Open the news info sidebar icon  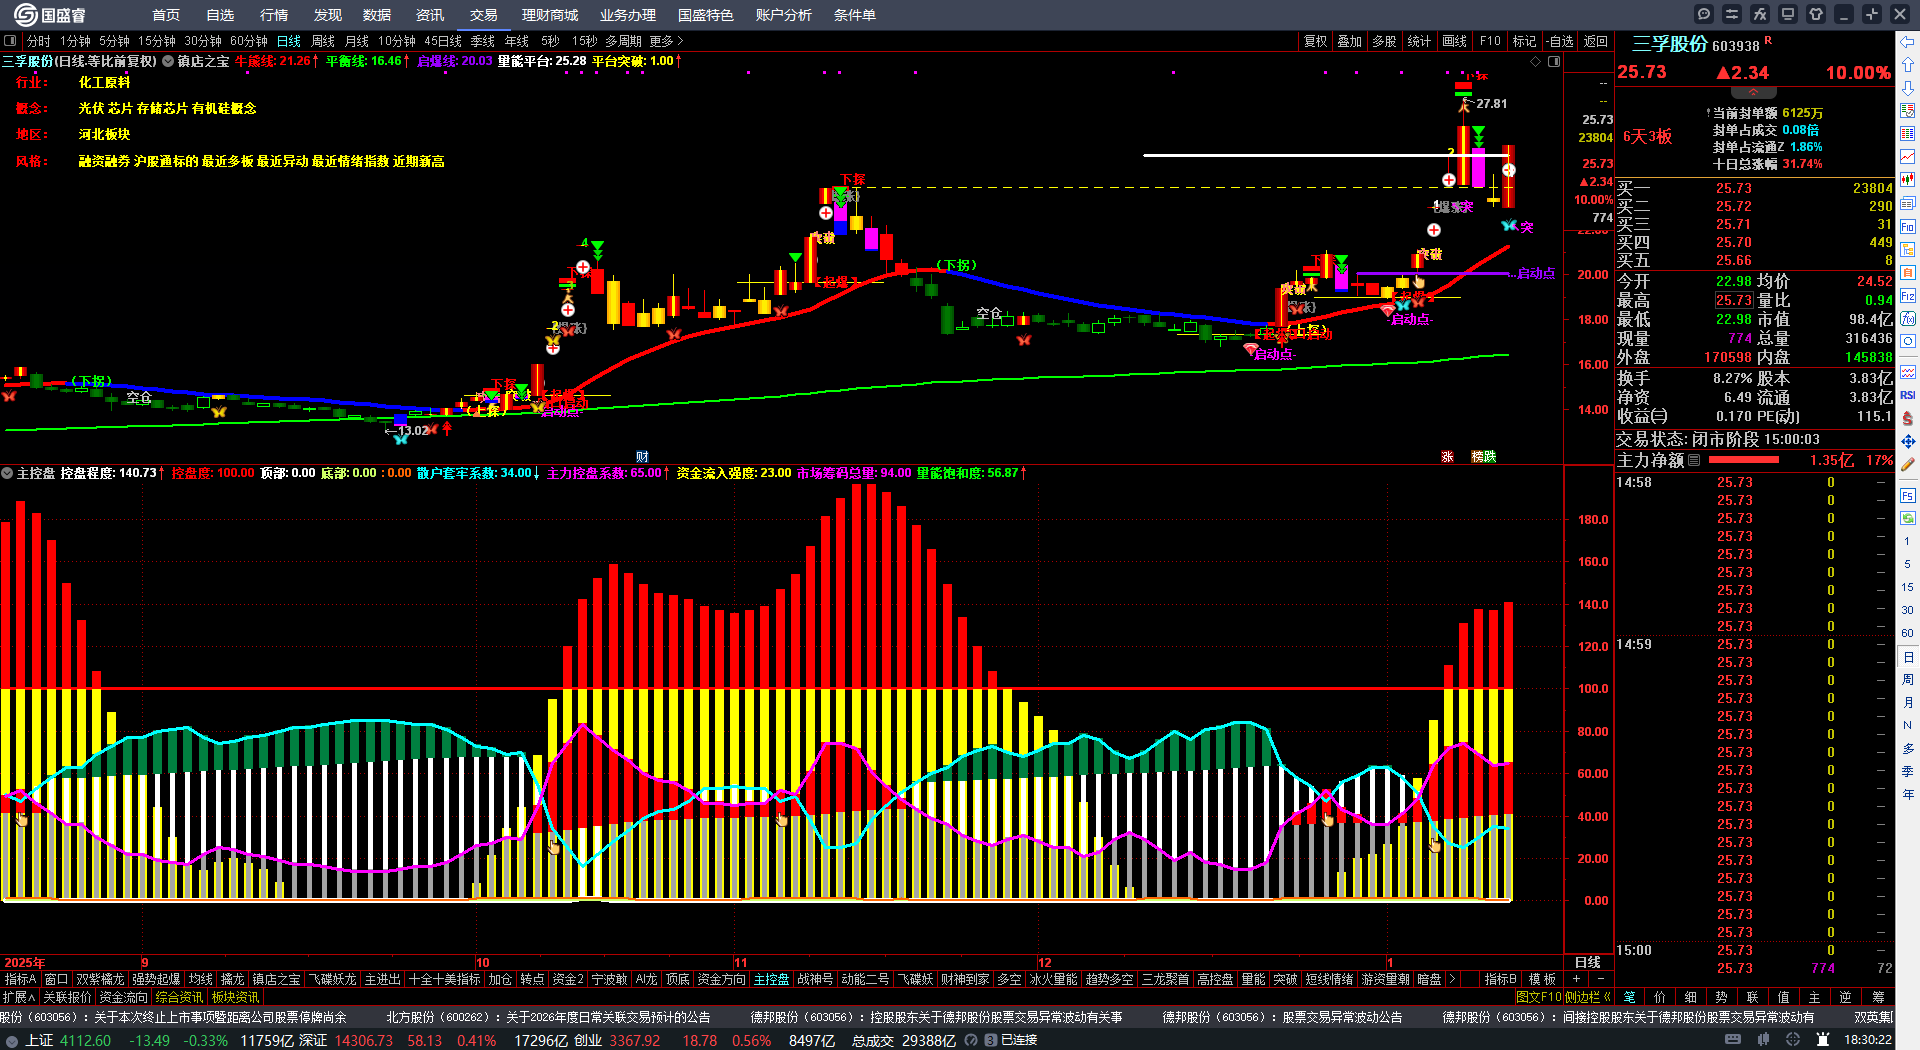pos(1908,204)
